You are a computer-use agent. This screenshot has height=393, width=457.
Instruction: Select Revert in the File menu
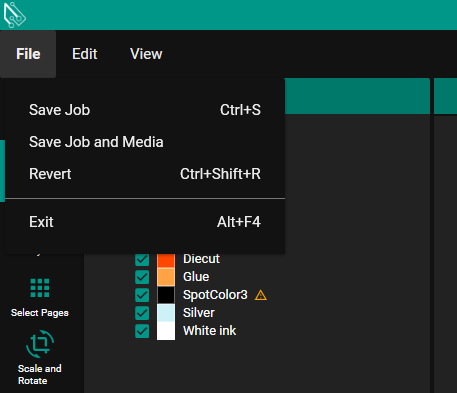(x=145, y=174)
